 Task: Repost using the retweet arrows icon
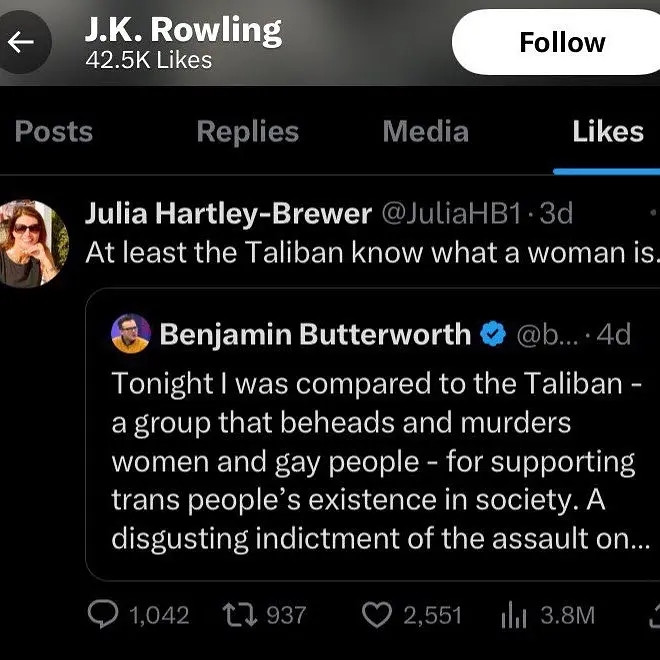pyautogui.click(x=236, y=614)
